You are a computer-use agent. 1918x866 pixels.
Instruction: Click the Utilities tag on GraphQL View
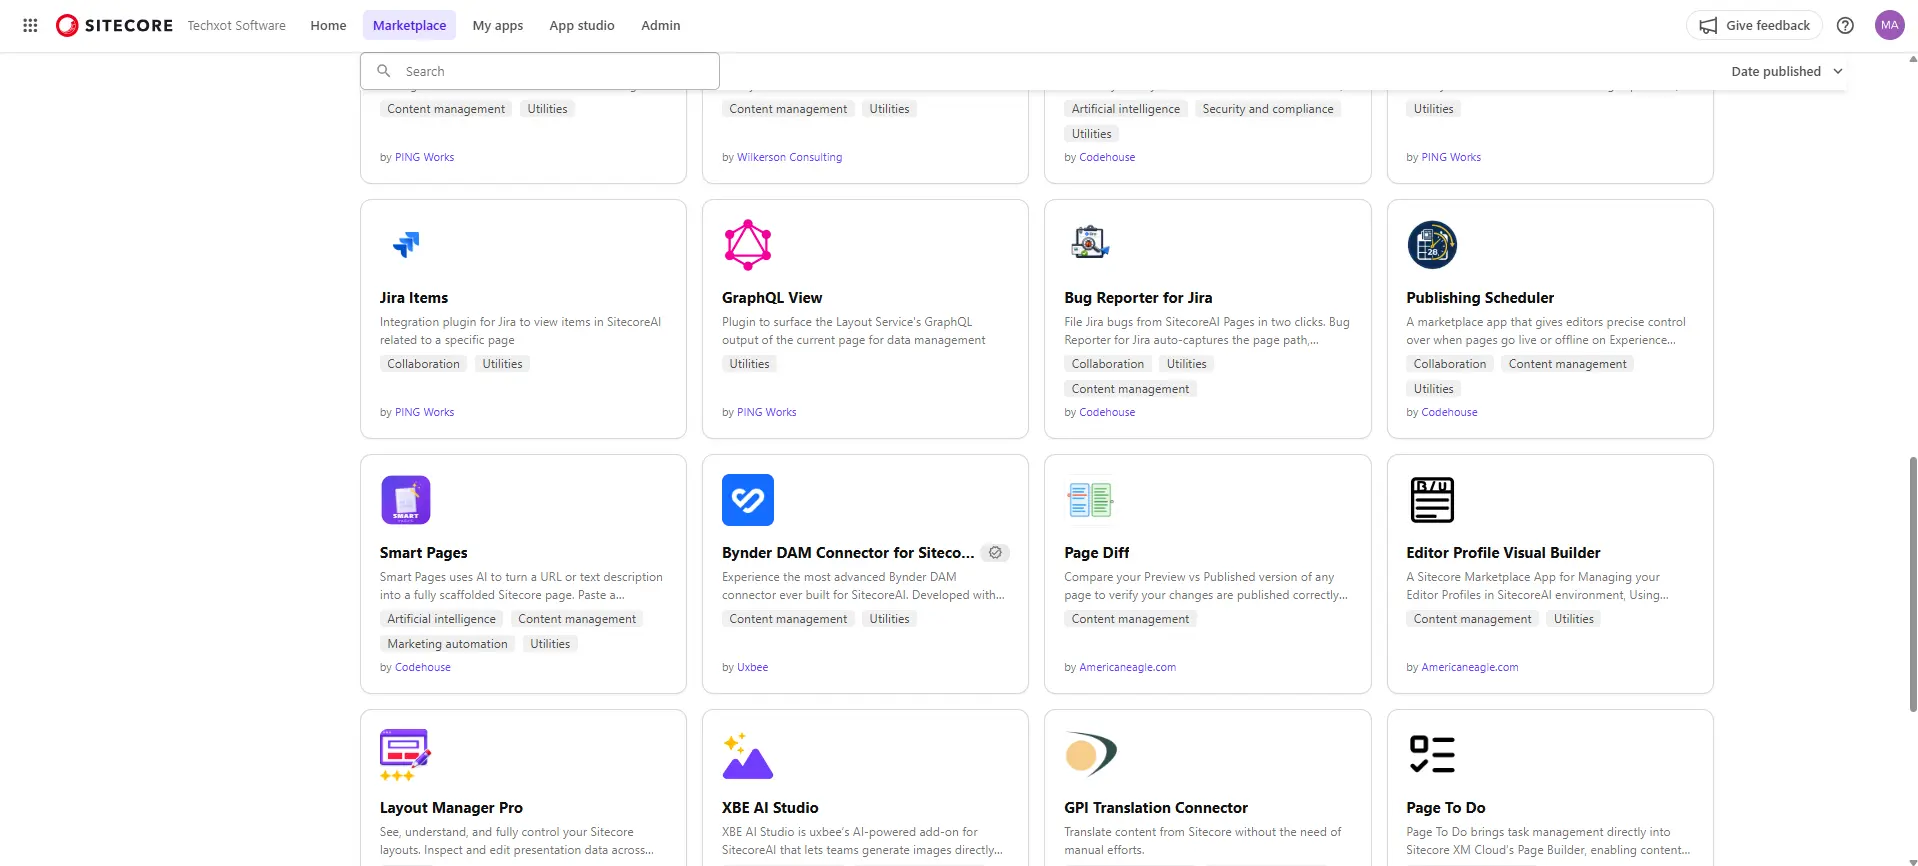749,364
